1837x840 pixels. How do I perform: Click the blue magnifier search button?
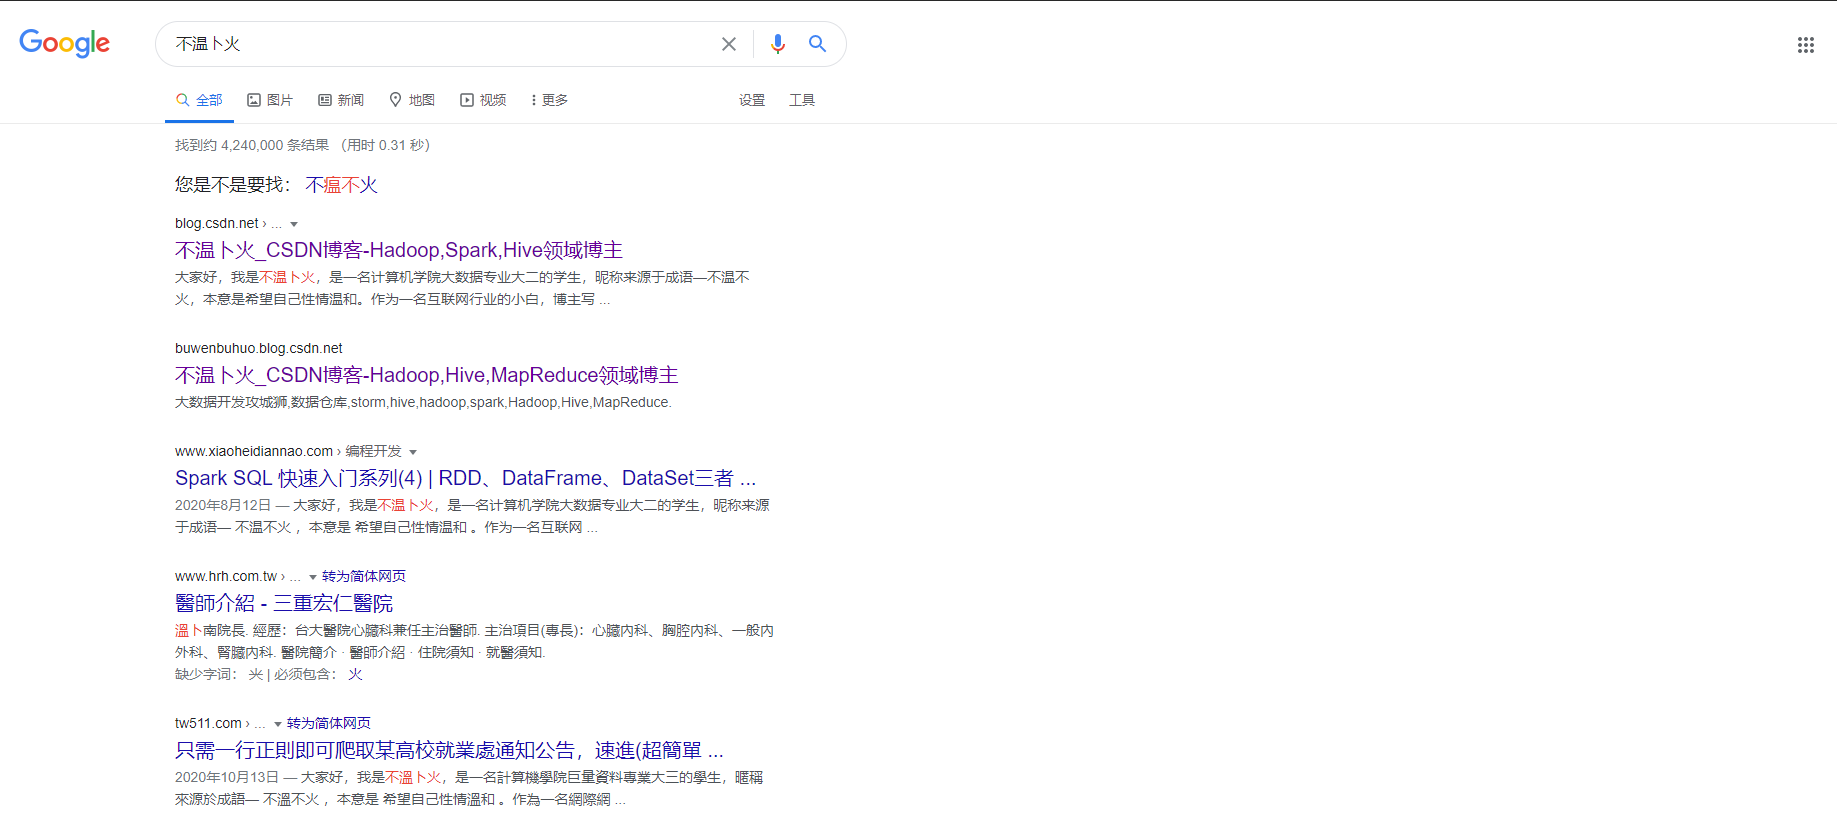point(817,44)
